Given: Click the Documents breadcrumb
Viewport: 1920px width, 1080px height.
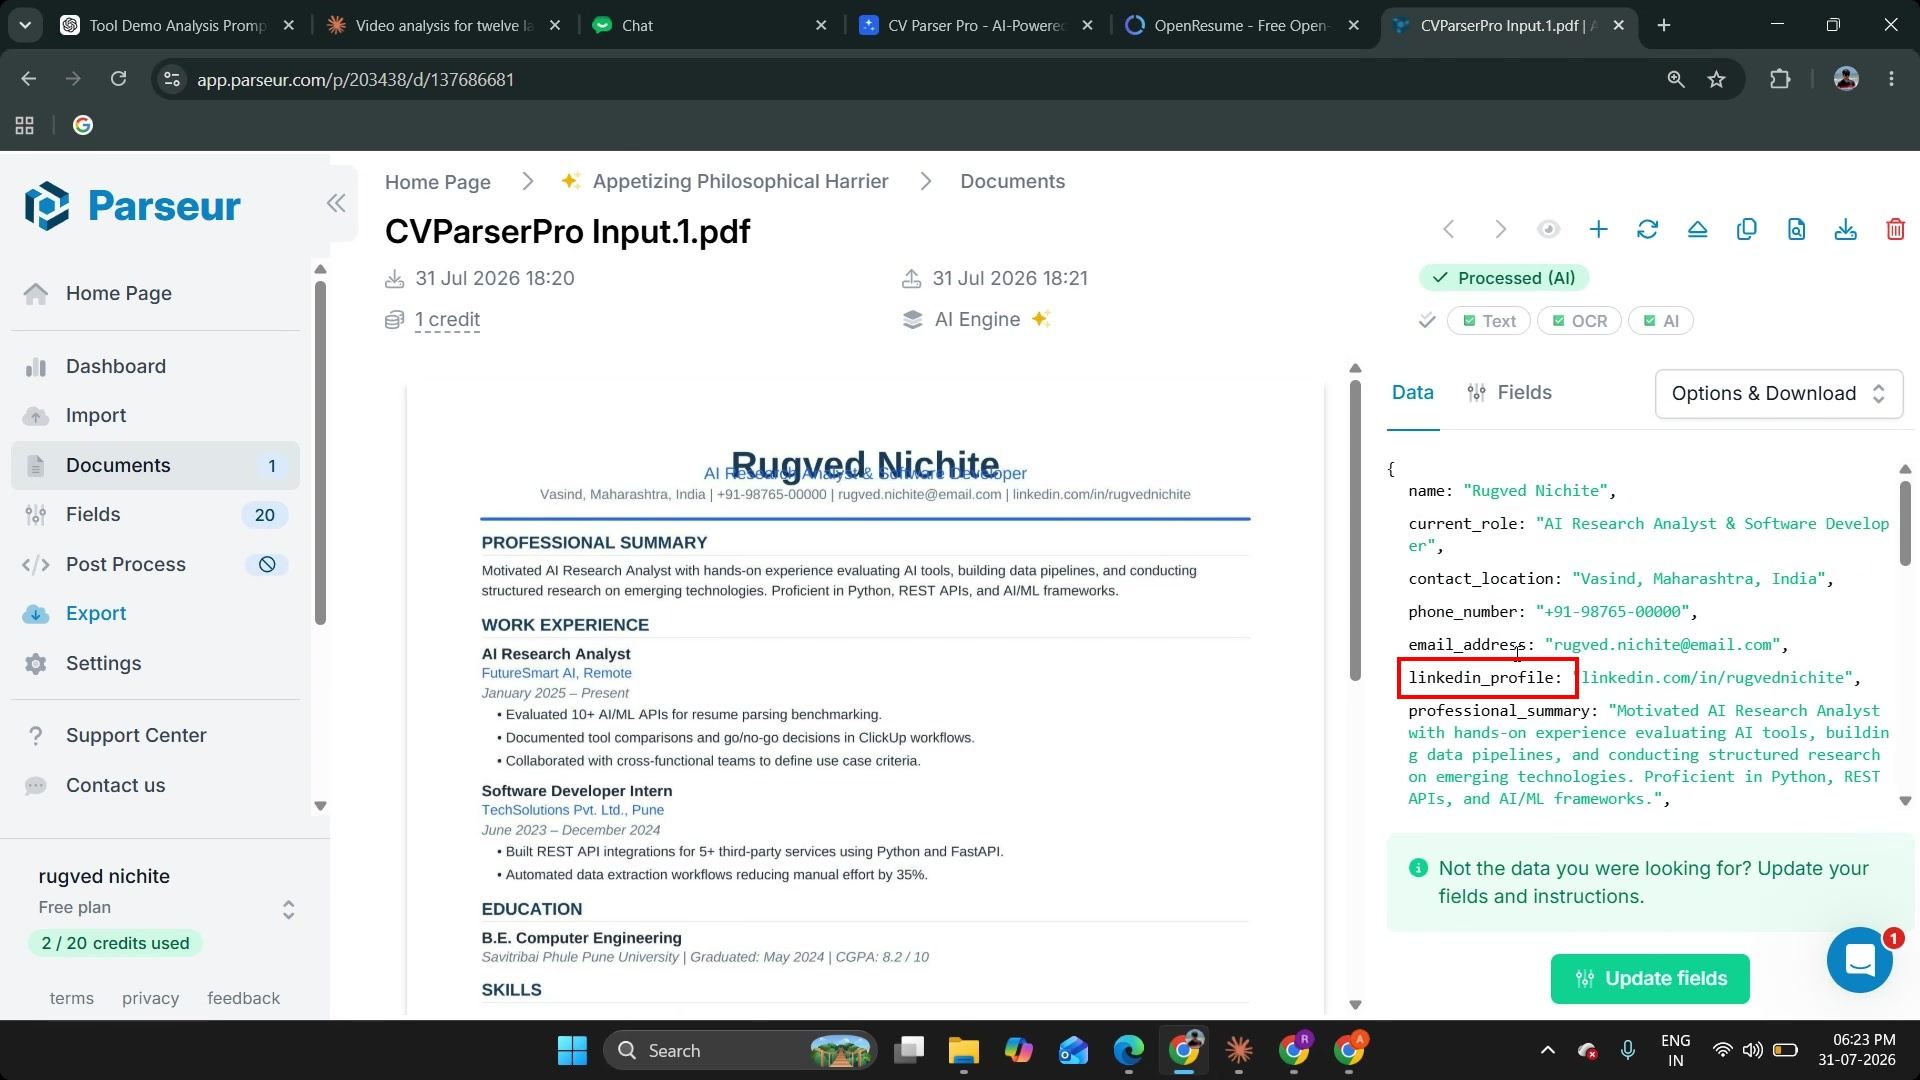Looking at the screenshot, I should click(x=1012, y=182).
